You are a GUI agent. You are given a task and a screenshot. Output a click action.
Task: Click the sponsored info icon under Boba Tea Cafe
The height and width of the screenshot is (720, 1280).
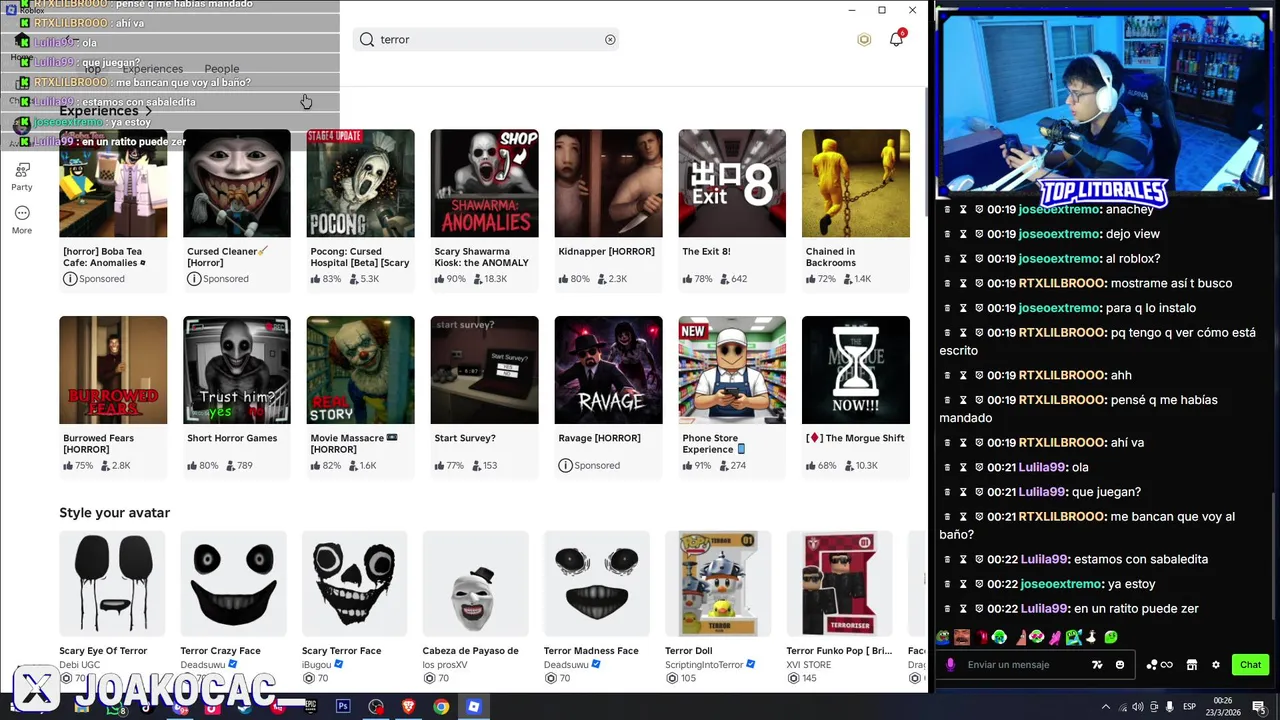(70, 279)
